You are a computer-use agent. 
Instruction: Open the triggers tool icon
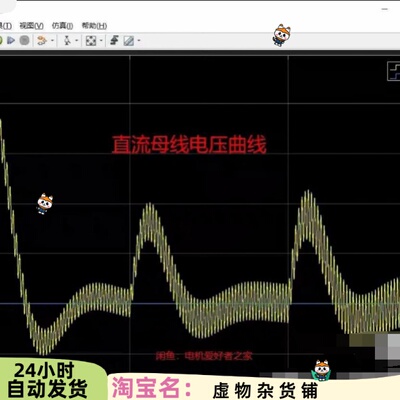click(x=115, y=40)
